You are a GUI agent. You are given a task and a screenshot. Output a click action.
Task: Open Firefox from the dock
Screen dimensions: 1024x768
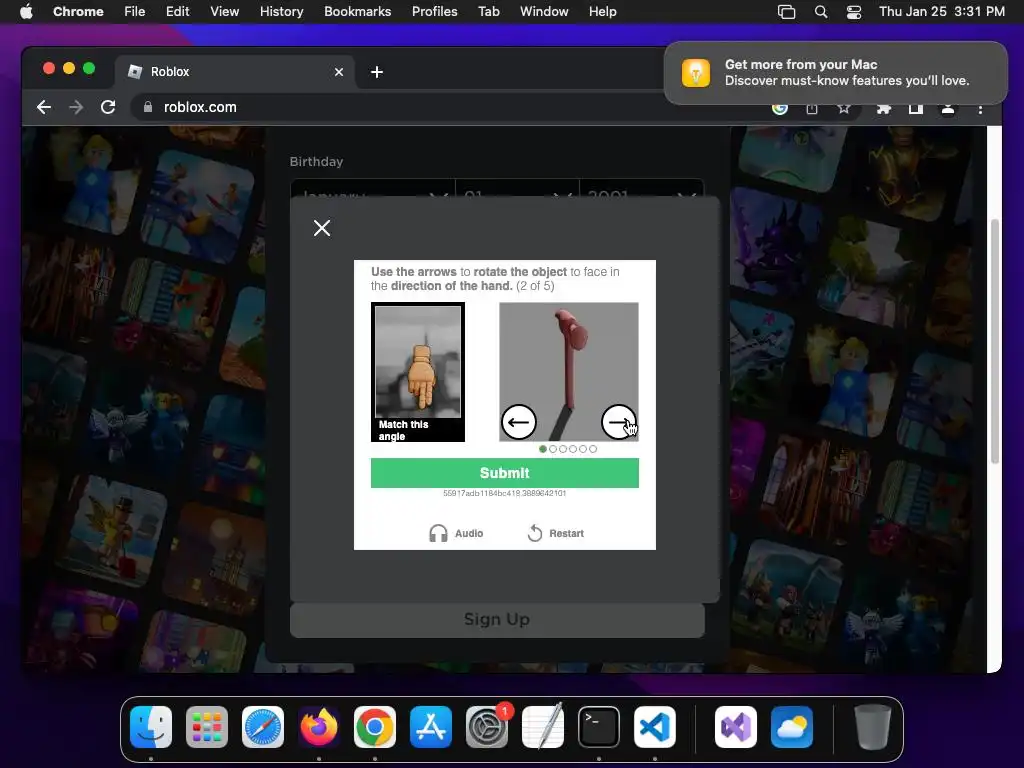click(319, 727)
